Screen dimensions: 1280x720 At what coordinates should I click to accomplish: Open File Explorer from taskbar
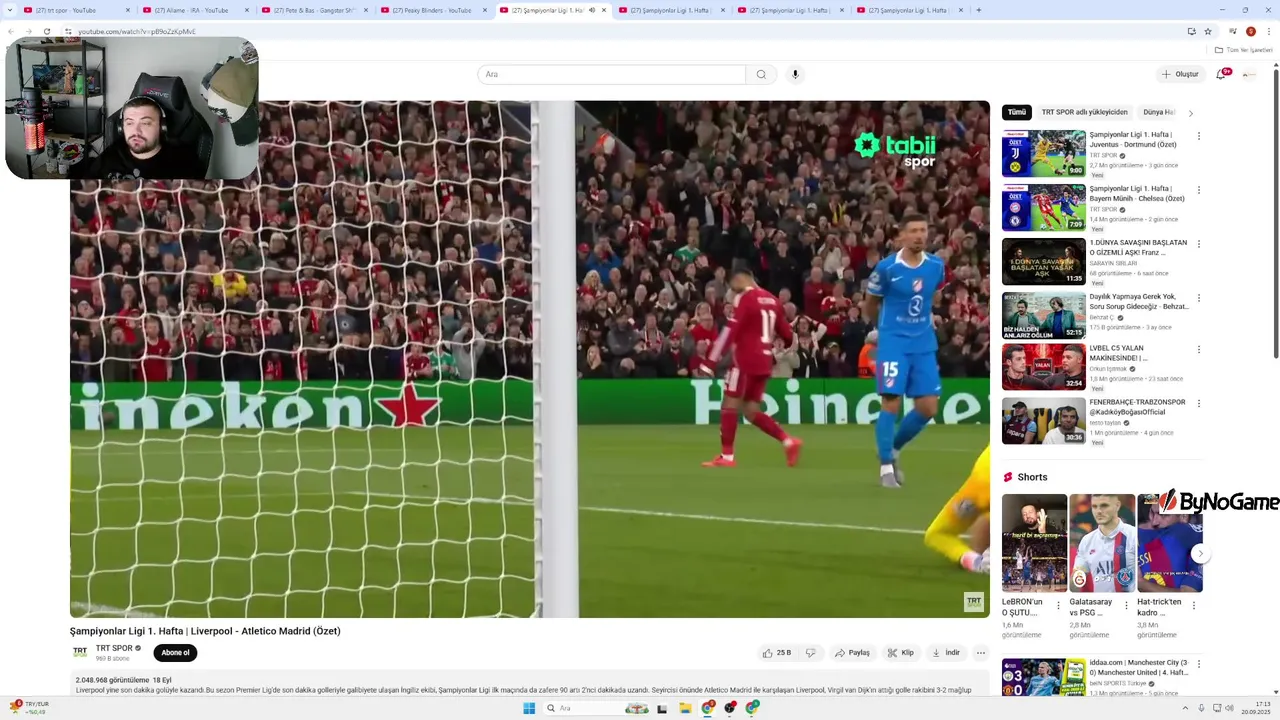pos(685,708)
